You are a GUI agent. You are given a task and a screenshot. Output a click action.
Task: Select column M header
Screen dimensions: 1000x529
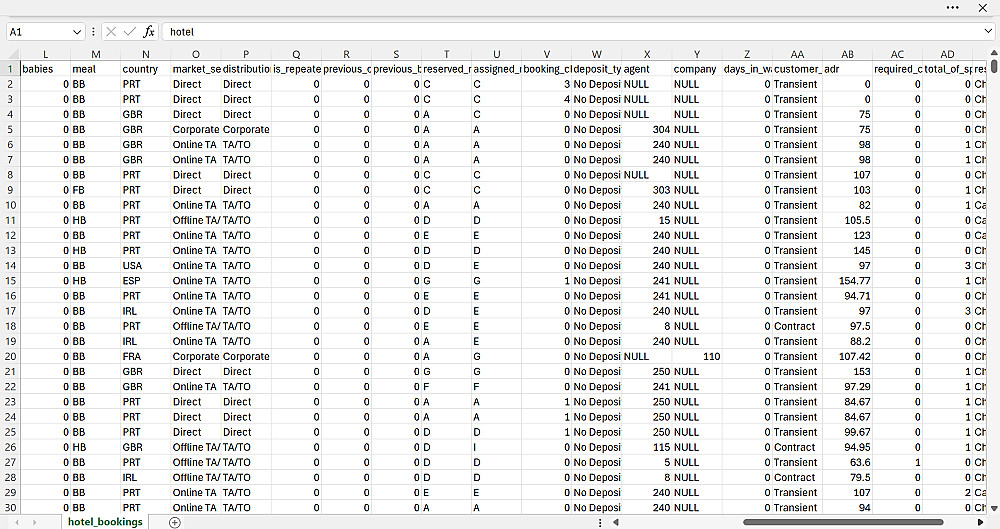[96, 54]
